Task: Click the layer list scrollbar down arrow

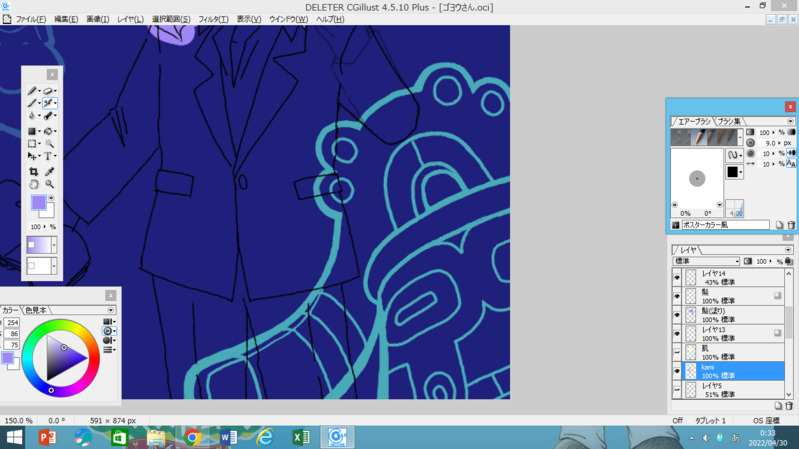Action: pos(789,394)
